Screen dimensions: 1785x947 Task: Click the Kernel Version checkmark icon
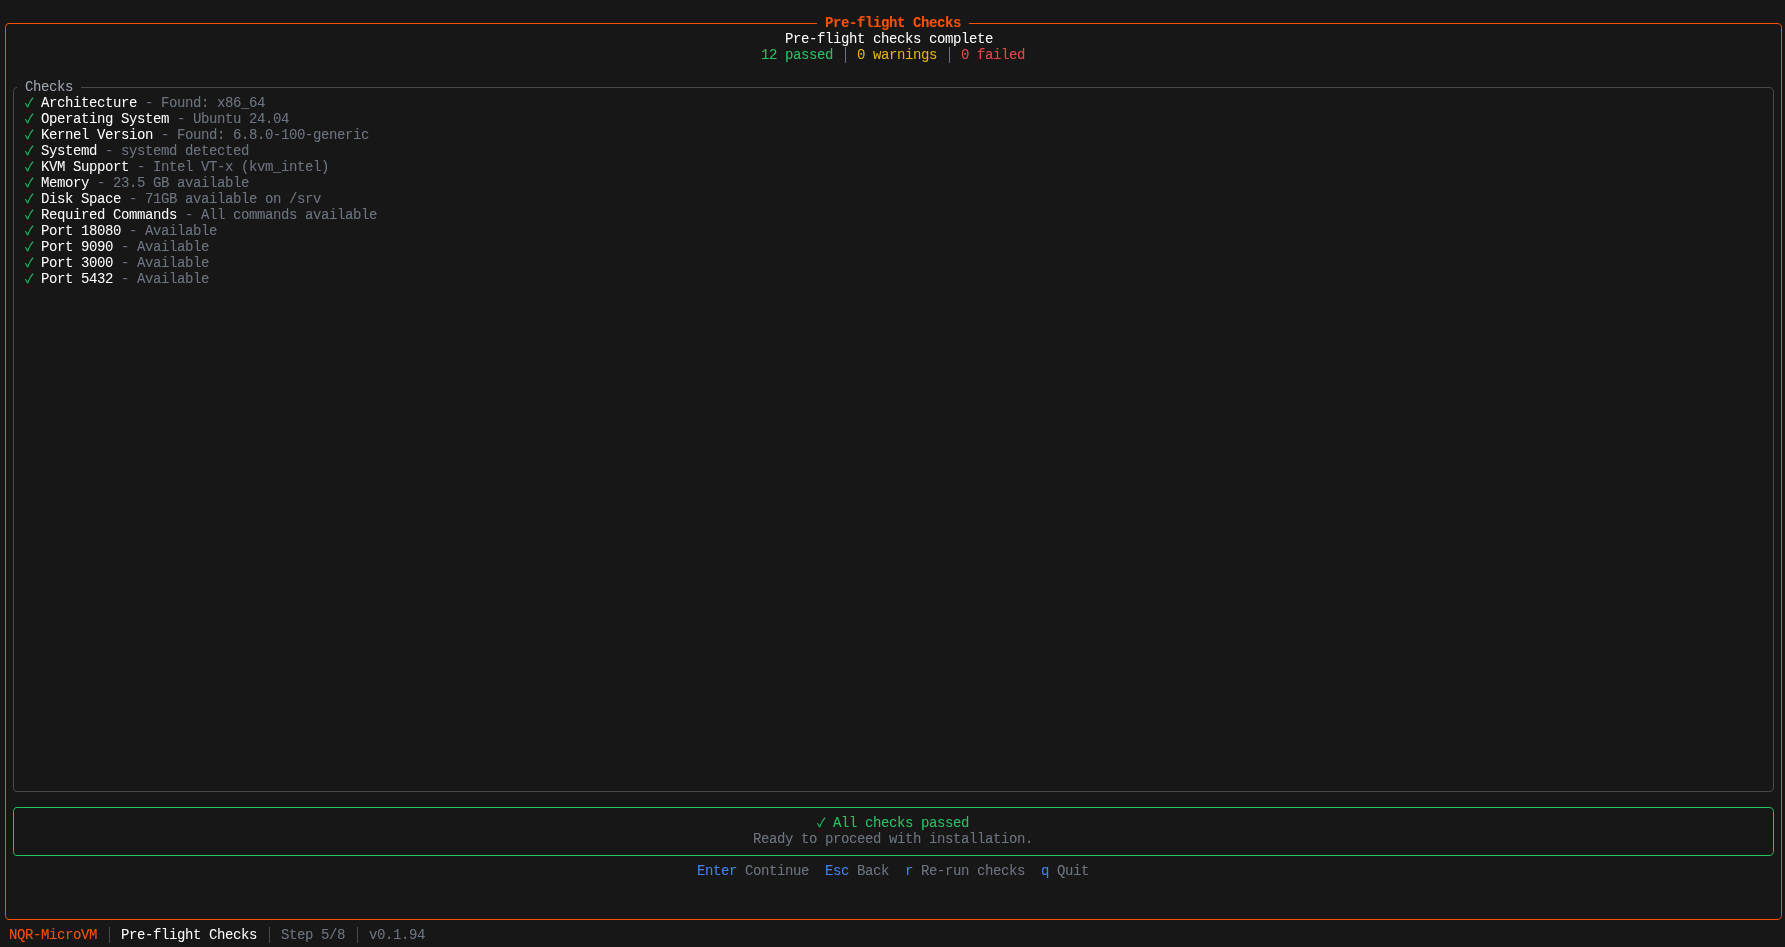(29, 135)
